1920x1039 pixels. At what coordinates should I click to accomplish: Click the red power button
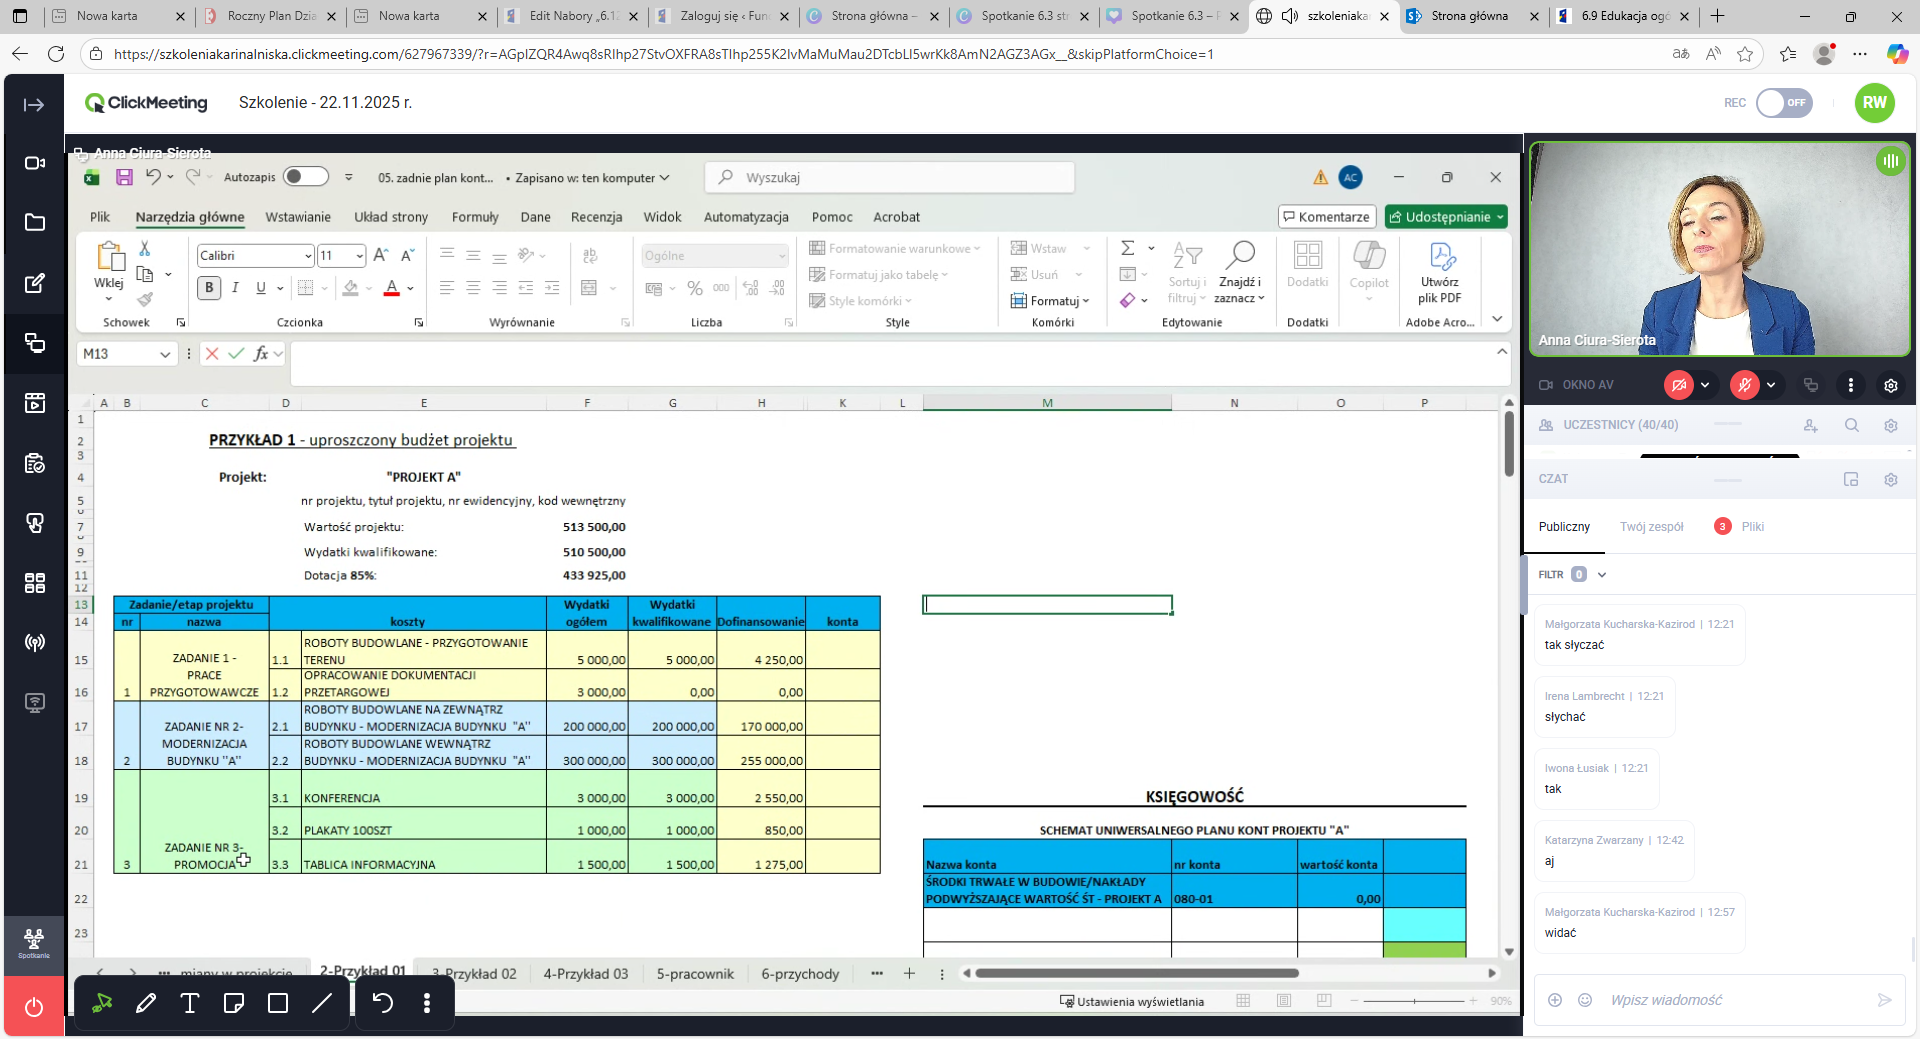(34, 1007)
